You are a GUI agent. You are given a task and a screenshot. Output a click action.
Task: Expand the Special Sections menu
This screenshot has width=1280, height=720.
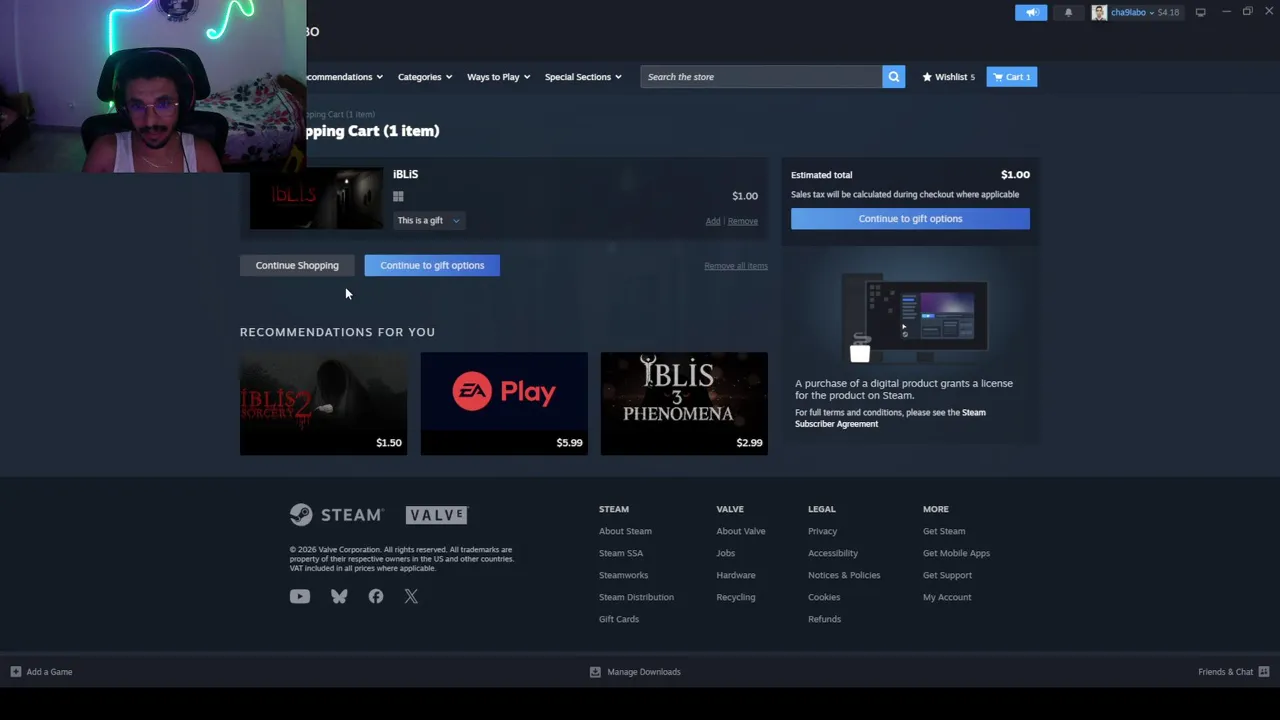583,77
